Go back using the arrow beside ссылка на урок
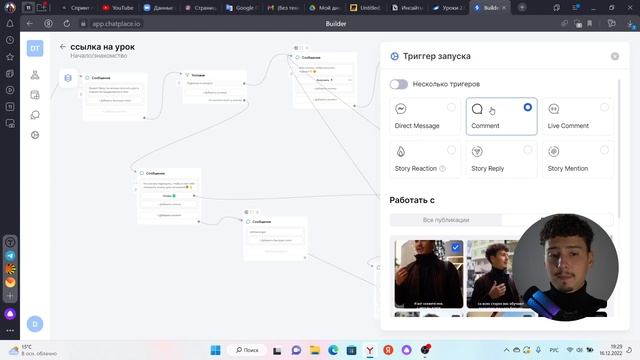The image size is (640, 360). tap(62, 47)
